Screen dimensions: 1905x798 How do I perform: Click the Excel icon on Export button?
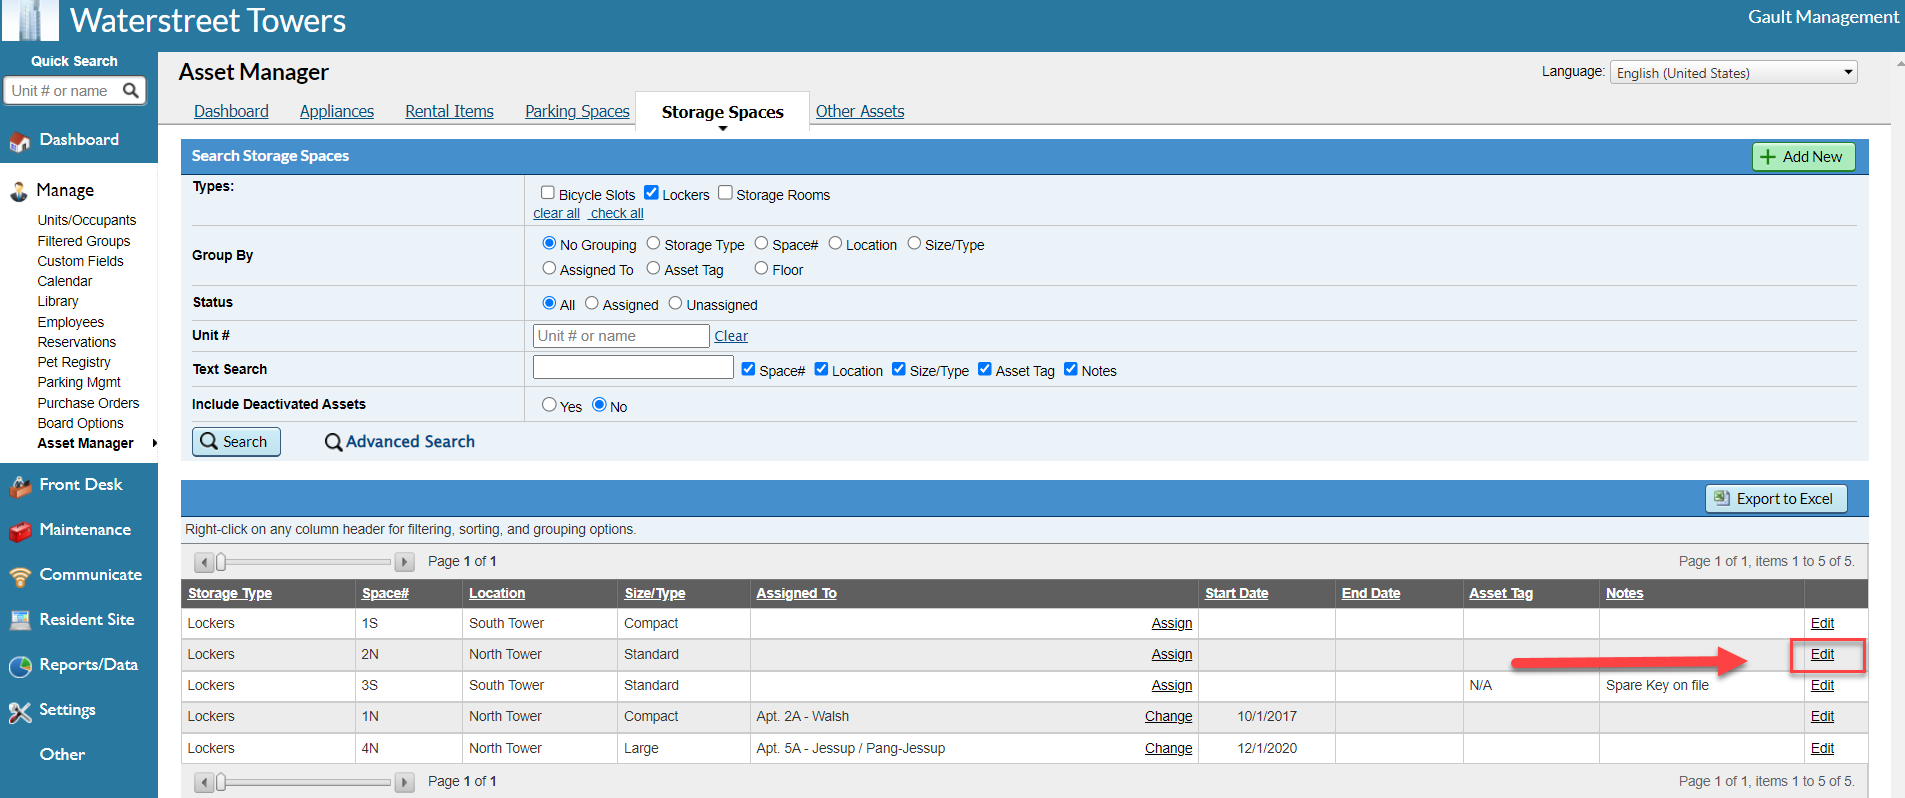tap(1722, 498)
